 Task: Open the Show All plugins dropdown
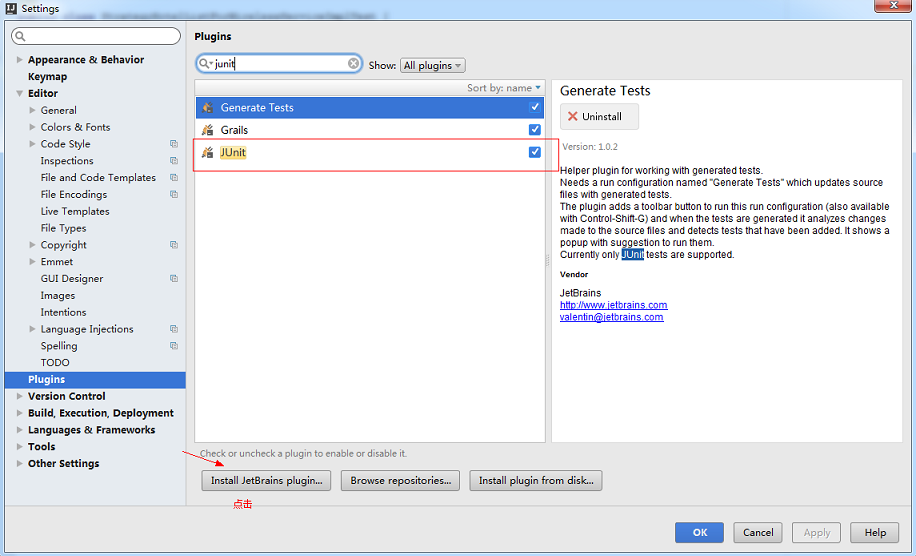pos(433,65)
